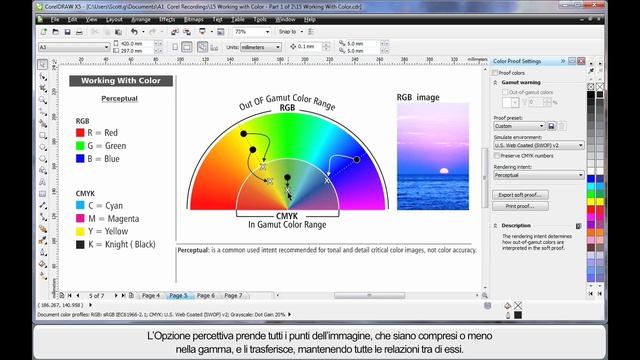Select the Blend interactive tool

[42, 229]
